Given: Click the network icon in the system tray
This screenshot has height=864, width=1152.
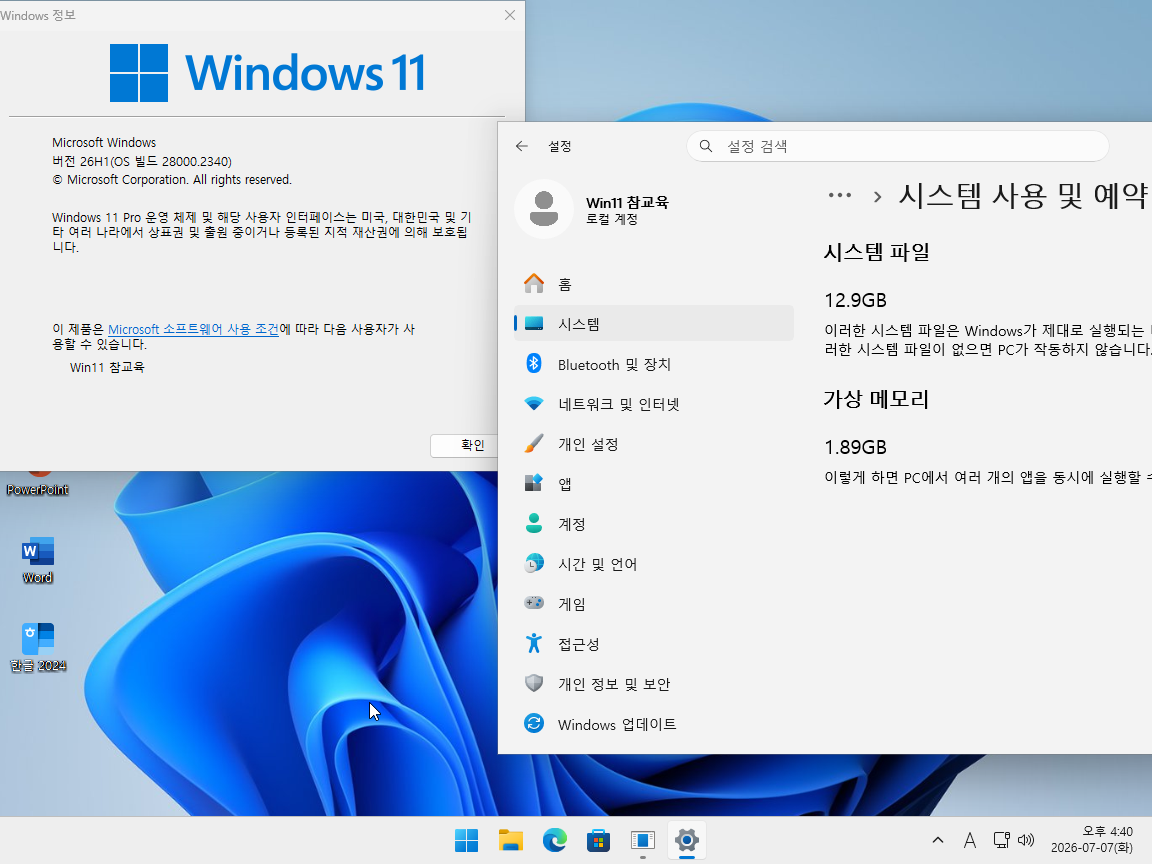Looking at the screenshot, I should click(1001, 840).
